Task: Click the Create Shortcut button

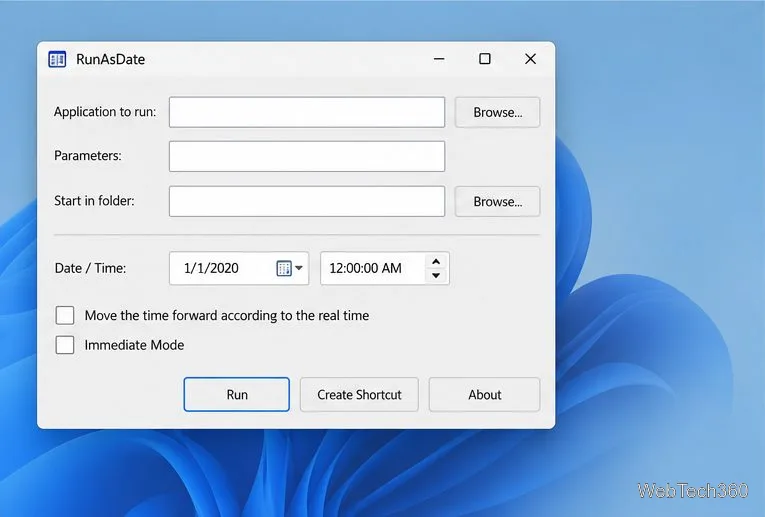Action: click(x=359, y=394)
